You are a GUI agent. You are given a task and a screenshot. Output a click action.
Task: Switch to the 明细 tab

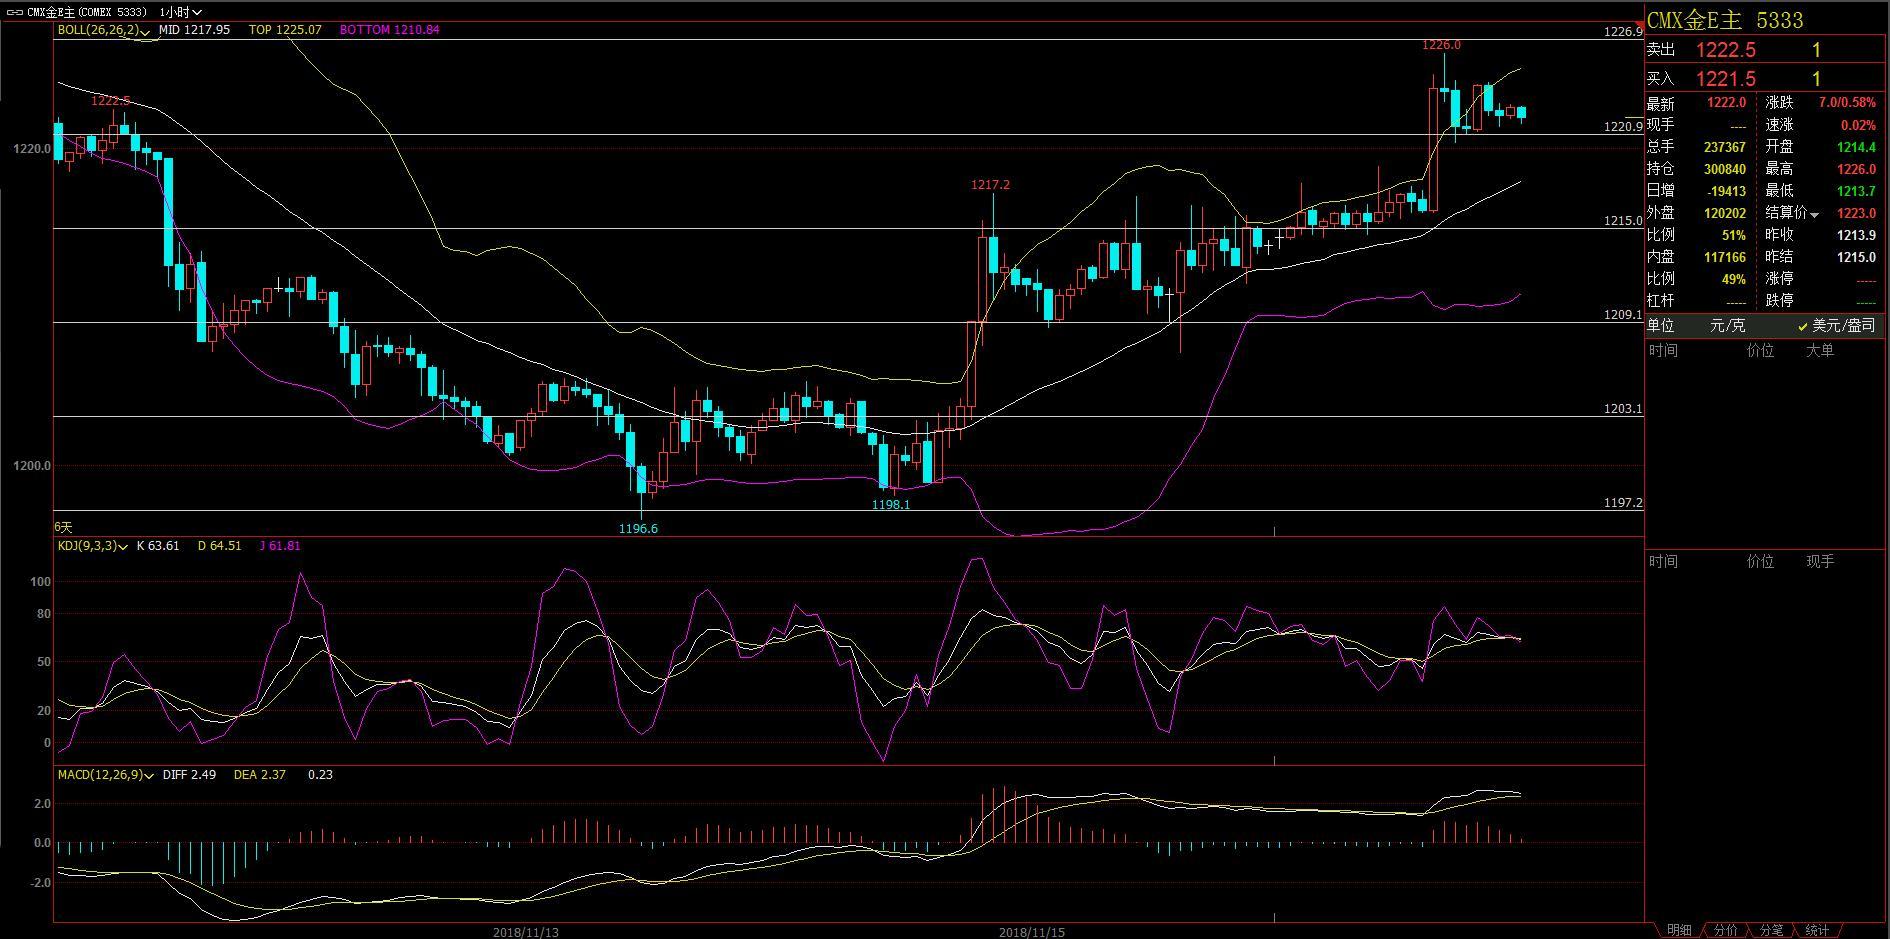coord(1679,930)
